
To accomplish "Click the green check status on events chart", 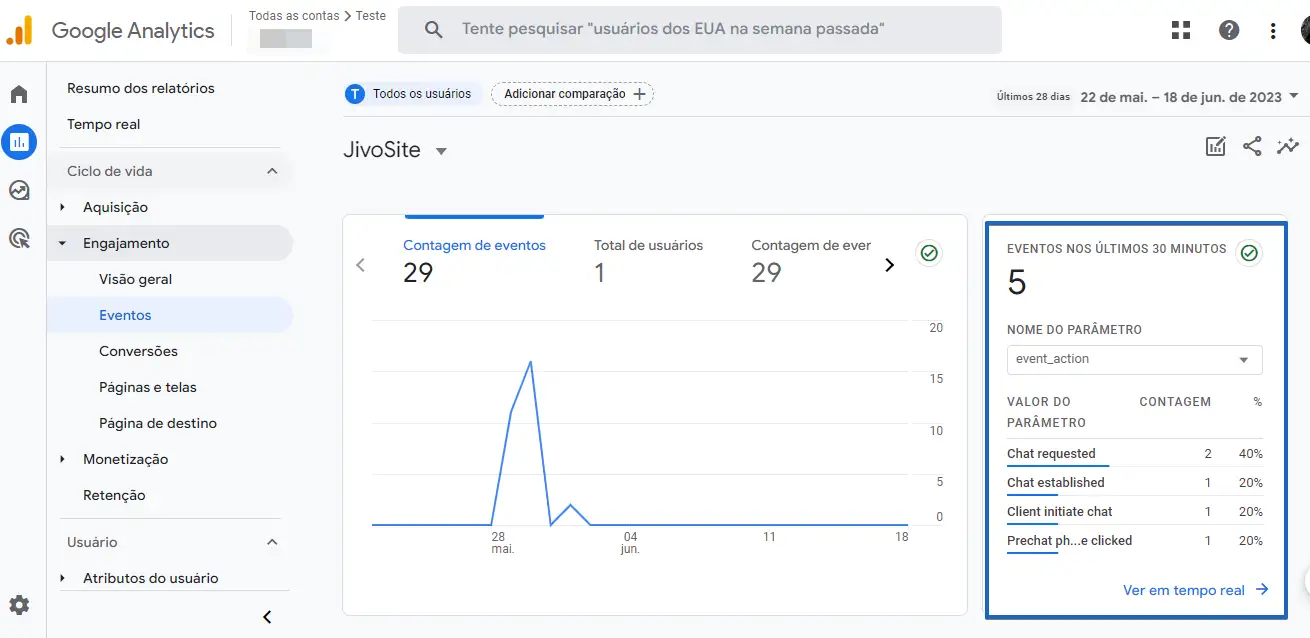I will [x=929, y=253].
